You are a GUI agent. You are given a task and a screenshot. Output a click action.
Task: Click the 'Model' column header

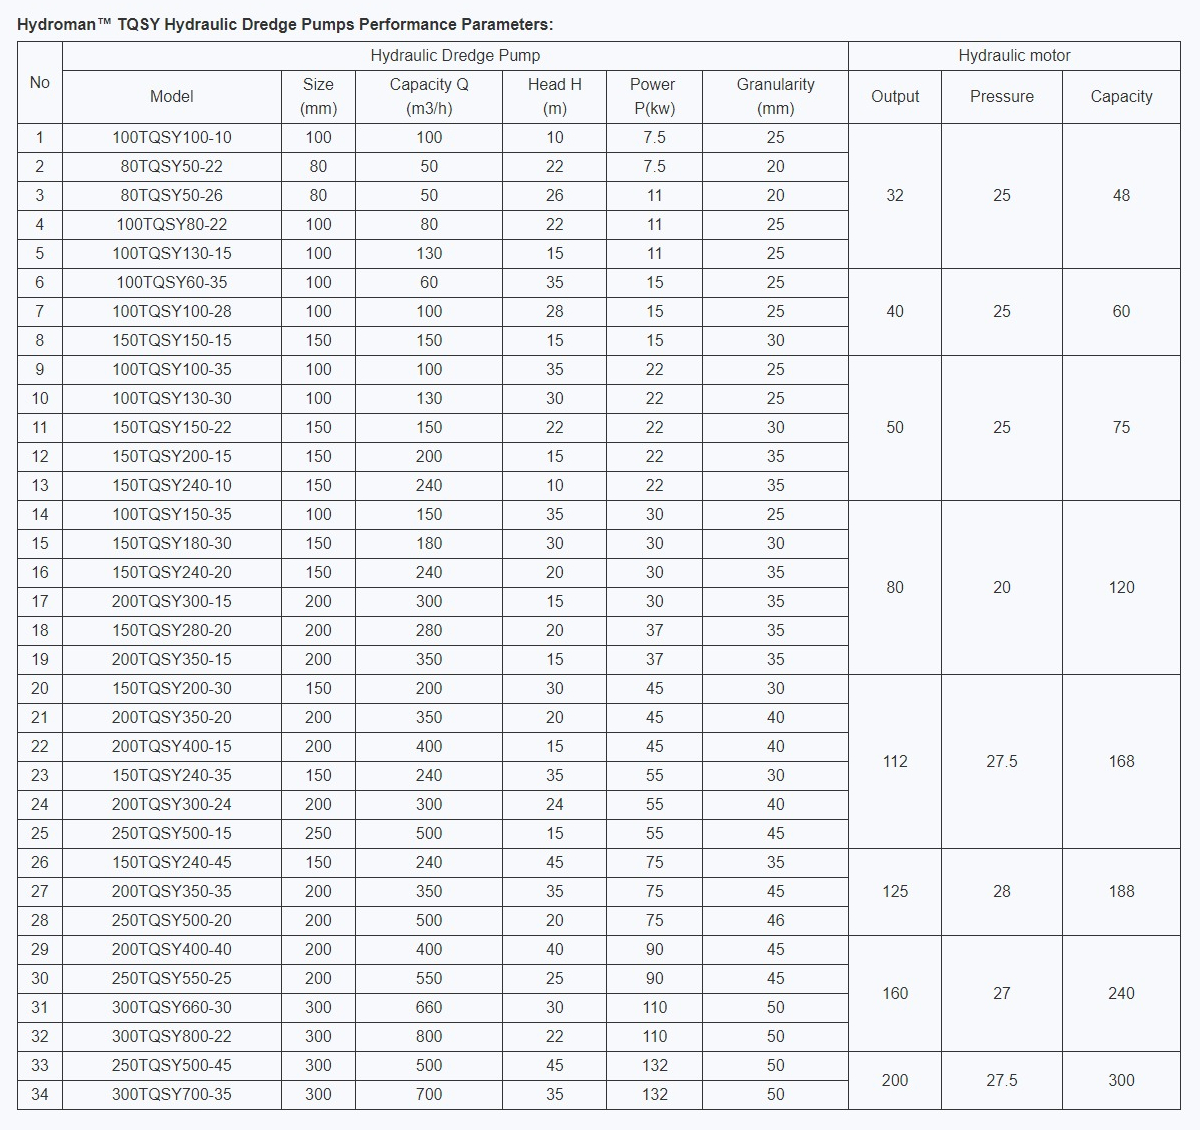[x=172, y=97]
